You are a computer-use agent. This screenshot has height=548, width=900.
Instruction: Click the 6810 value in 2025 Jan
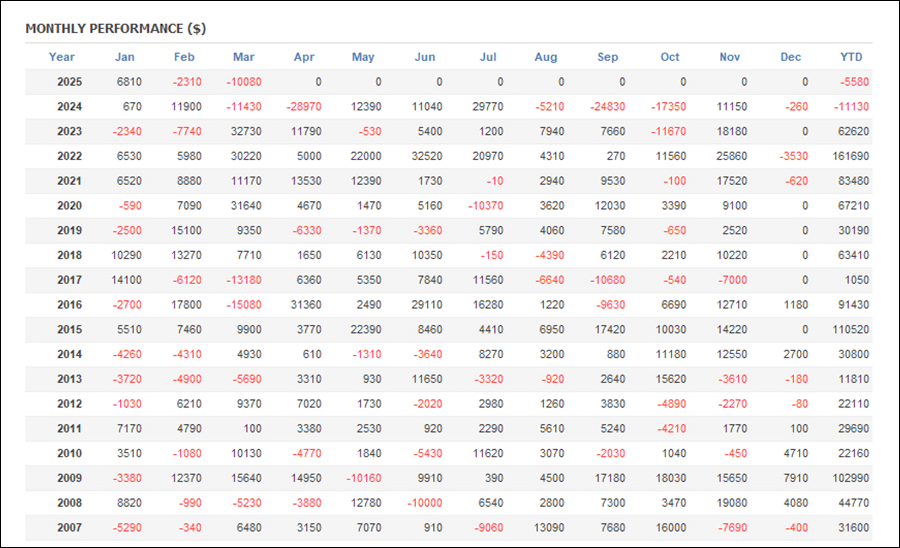(x=129, y=81)
